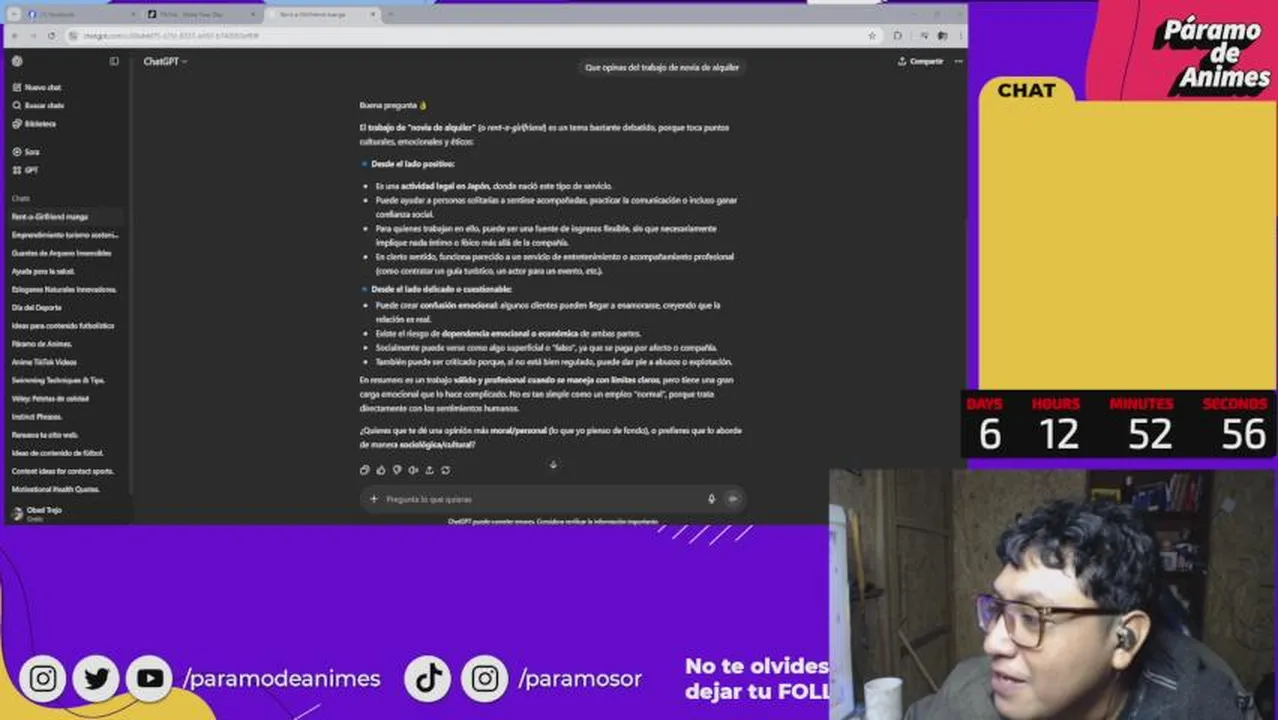1278x720 pixels.
Task: Go forward in the browser
Action: (32, 35)
